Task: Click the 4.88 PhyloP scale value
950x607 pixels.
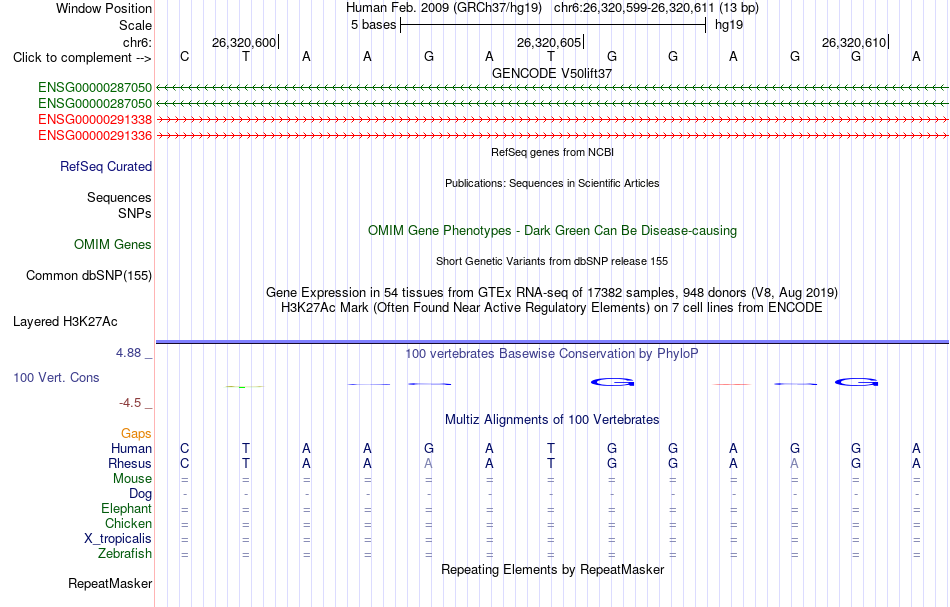Action: (x=128, y=353)
